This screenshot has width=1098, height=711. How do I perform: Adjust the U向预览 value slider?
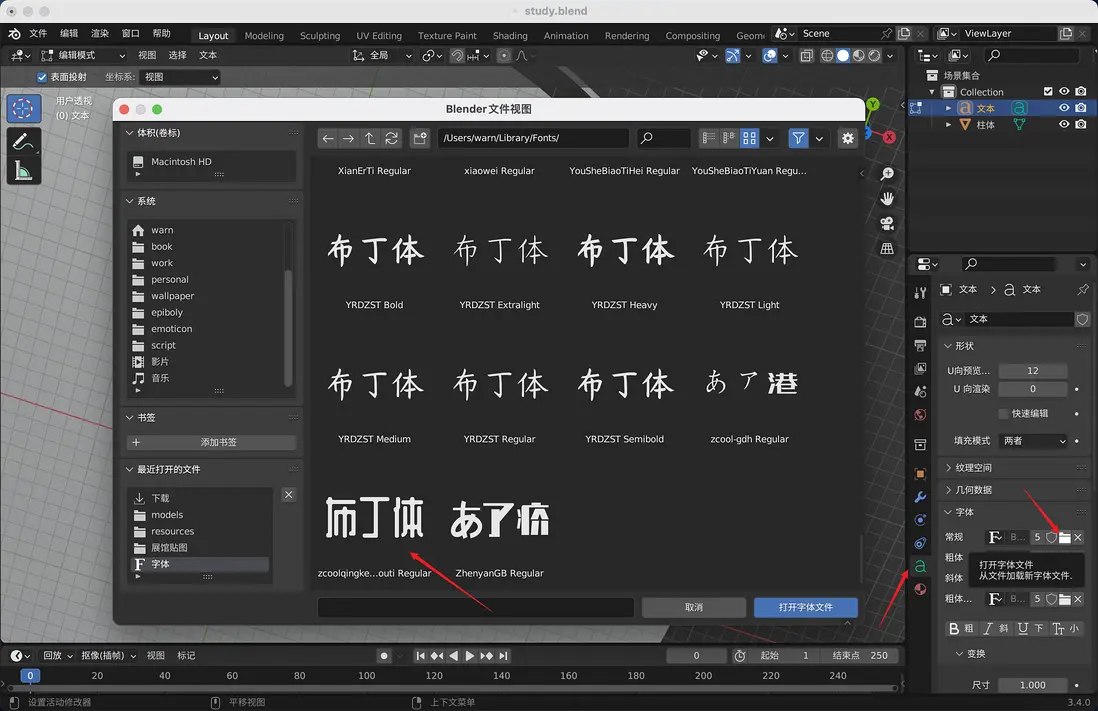1033,370
